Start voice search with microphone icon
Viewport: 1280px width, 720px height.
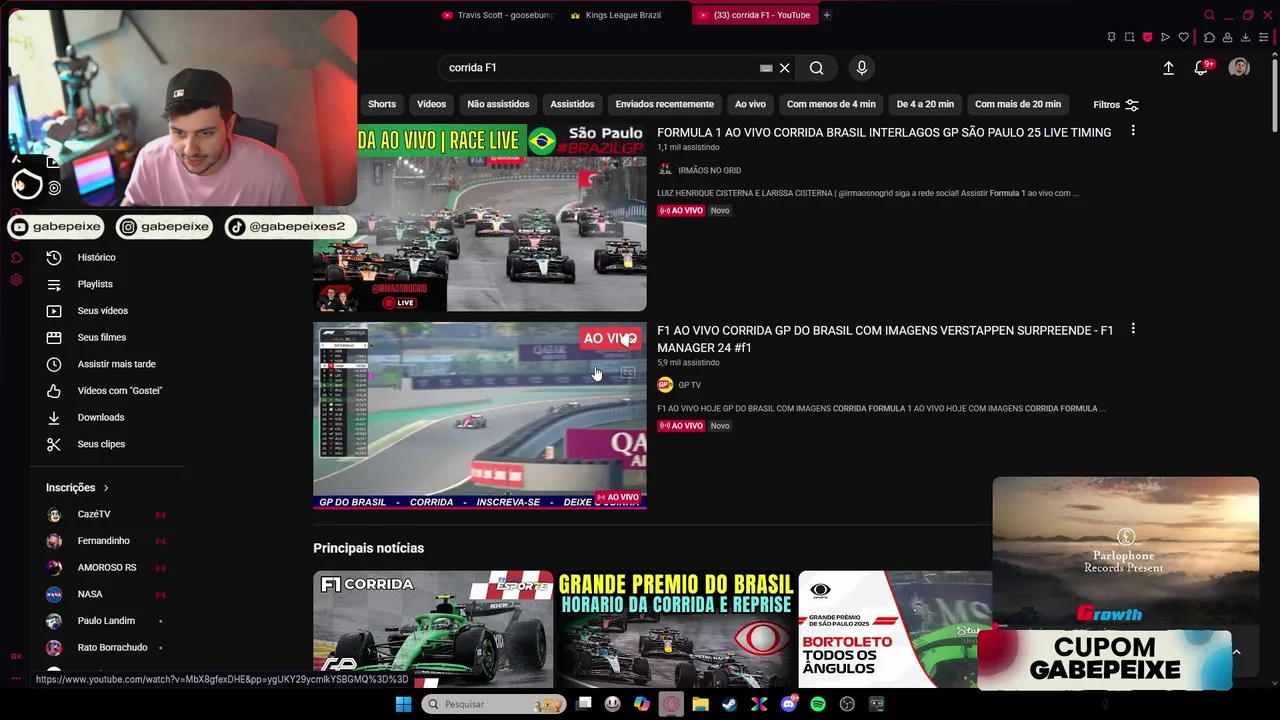tap(862, 68)
